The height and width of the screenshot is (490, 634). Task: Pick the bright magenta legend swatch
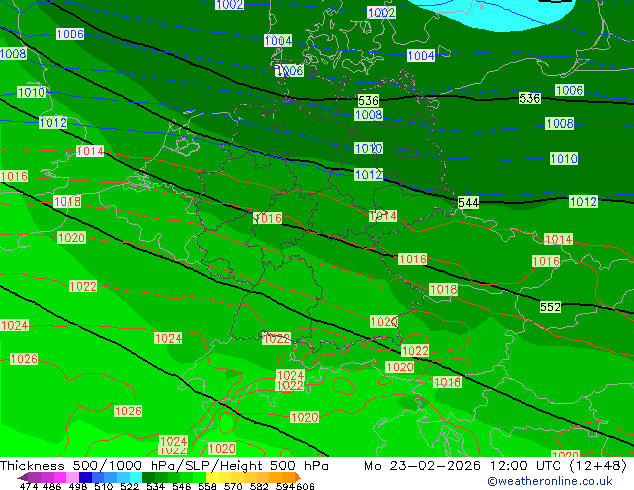pyautogui.click(x=60, y=477)
